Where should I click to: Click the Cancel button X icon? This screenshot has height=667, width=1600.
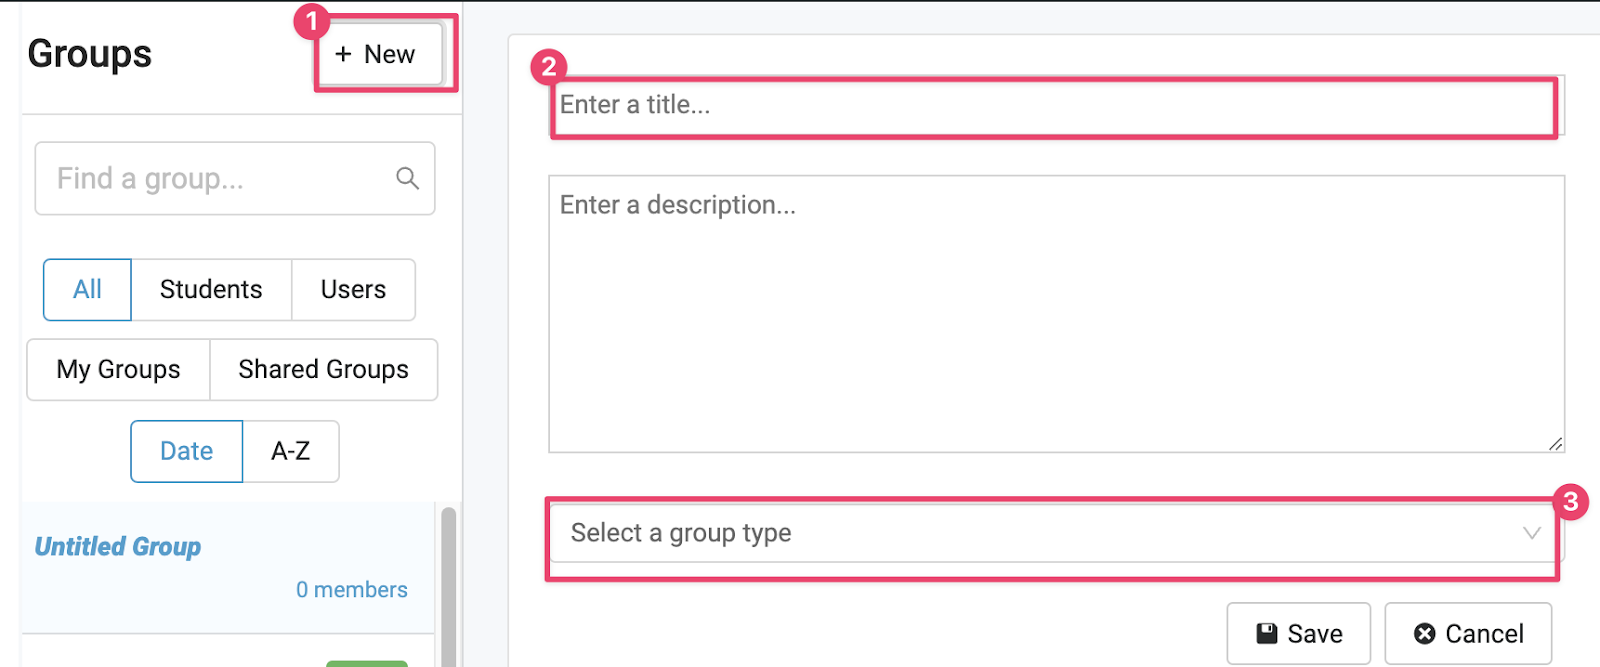coord(1425,633)
